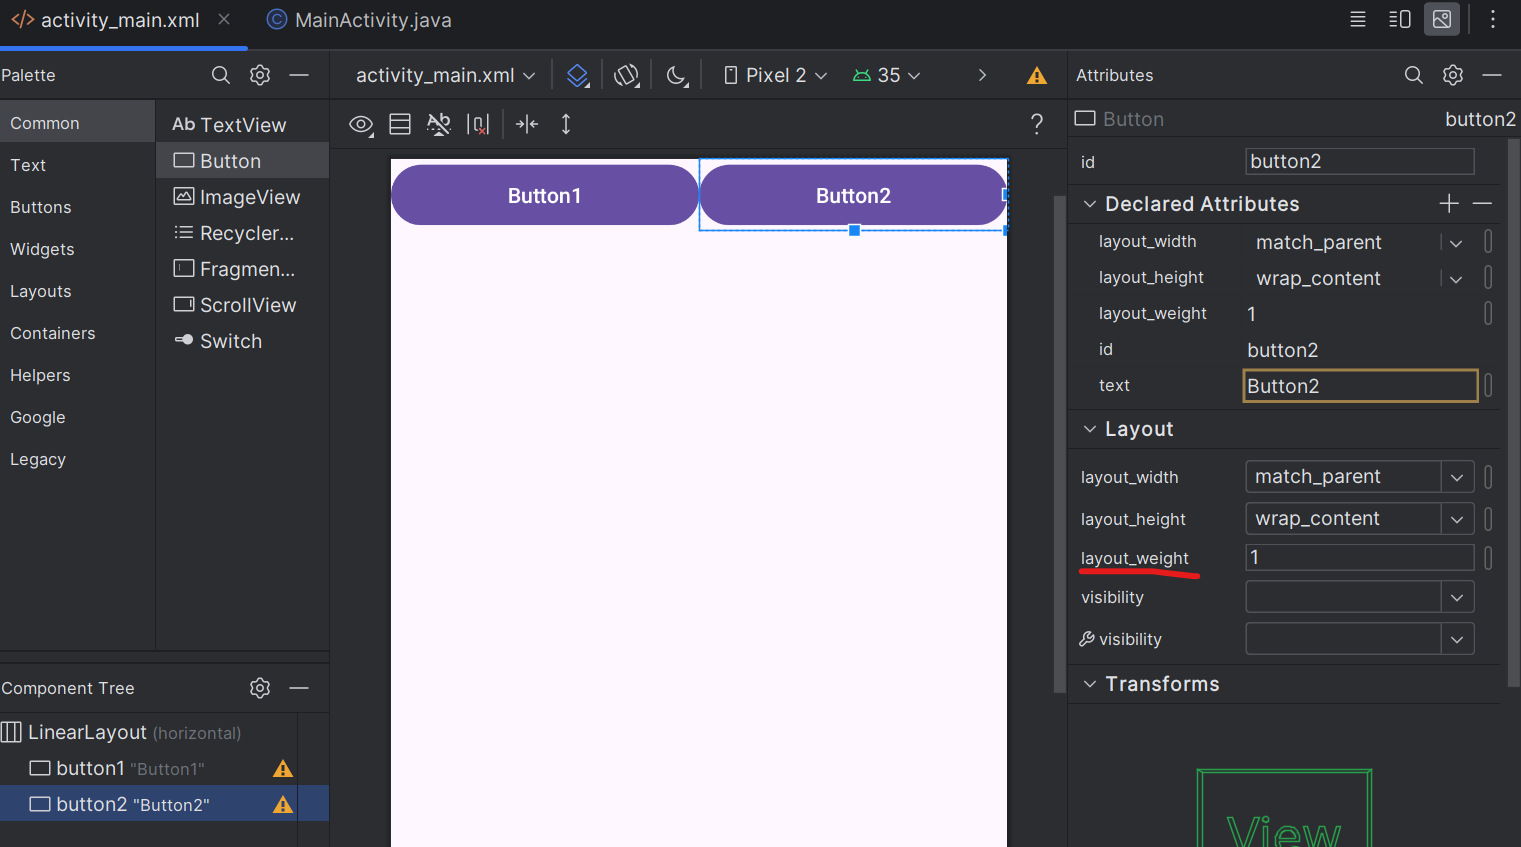
Task: Open the Pixel 2 device dropdown
Action: [x=775, y=75]
